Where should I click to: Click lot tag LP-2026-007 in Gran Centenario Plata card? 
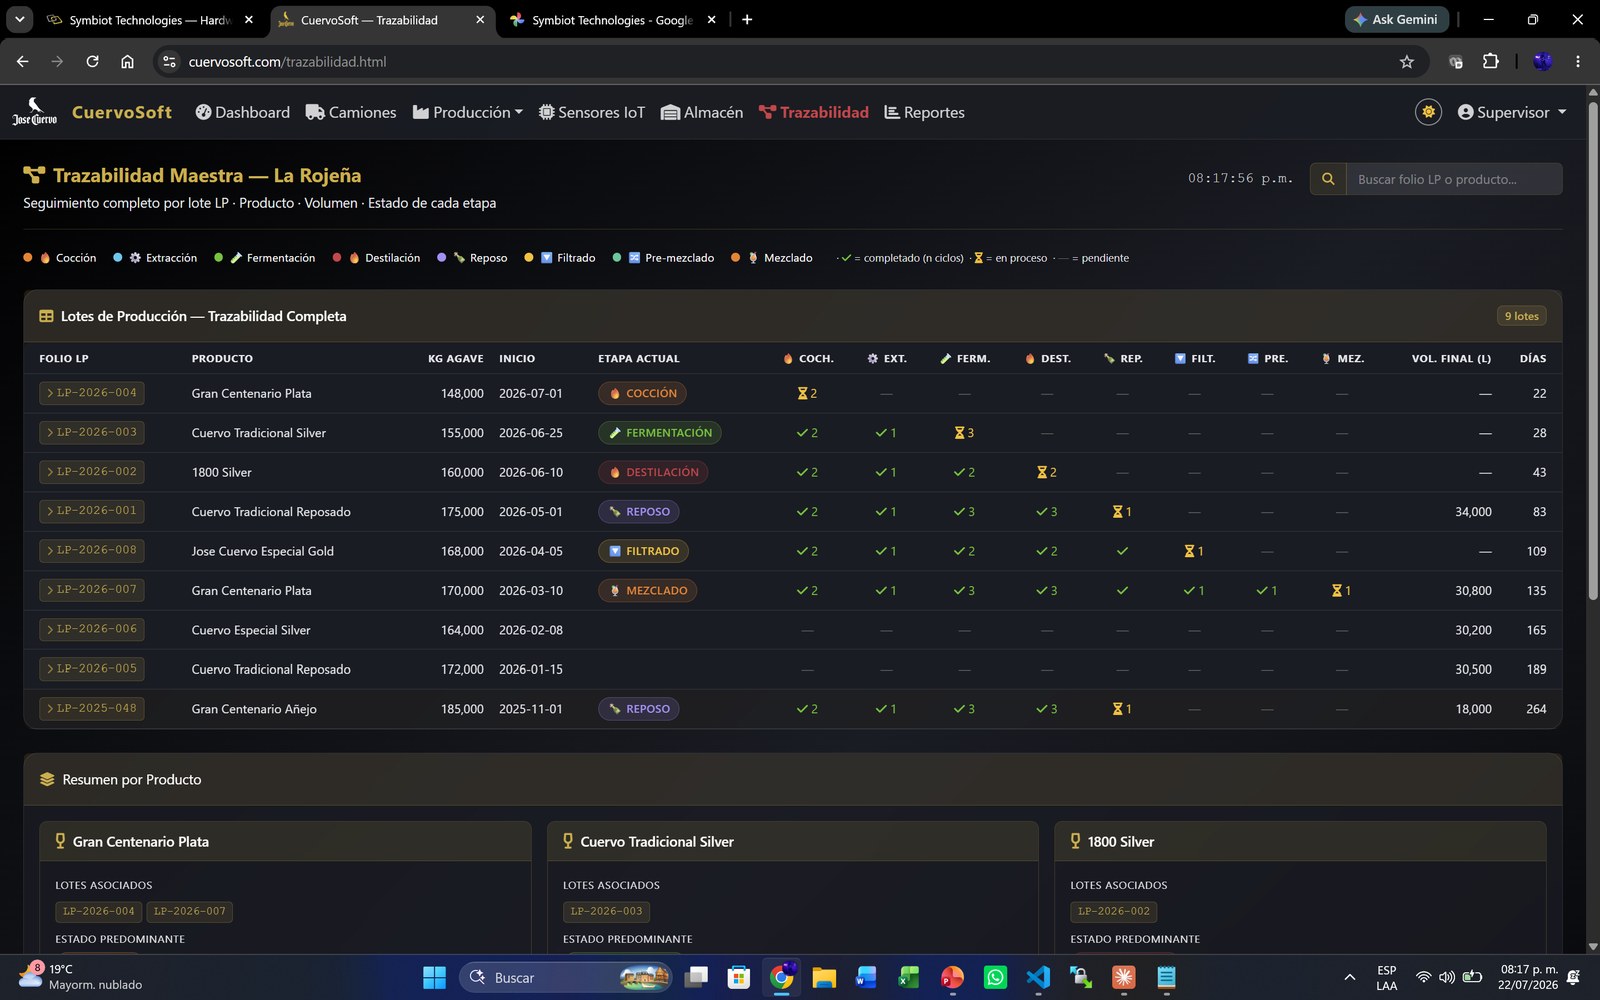pos(190,911)
